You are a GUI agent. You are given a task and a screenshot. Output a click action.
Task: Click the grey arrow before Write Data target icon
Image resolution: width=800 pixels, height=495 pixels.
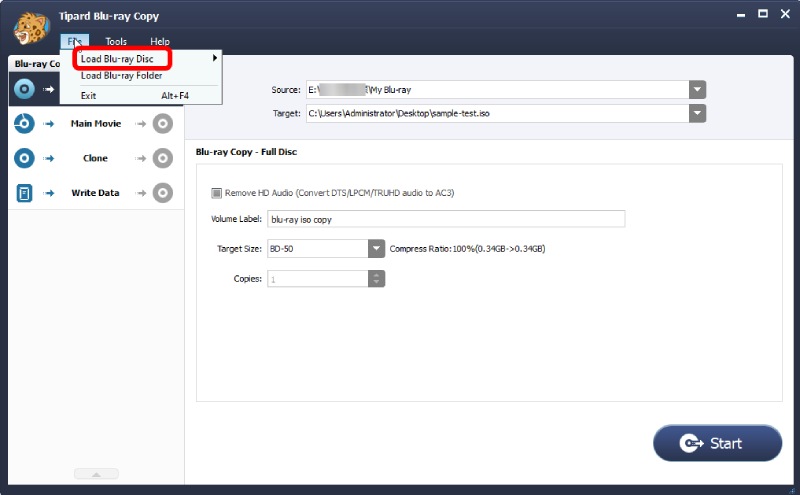[141, 193]
